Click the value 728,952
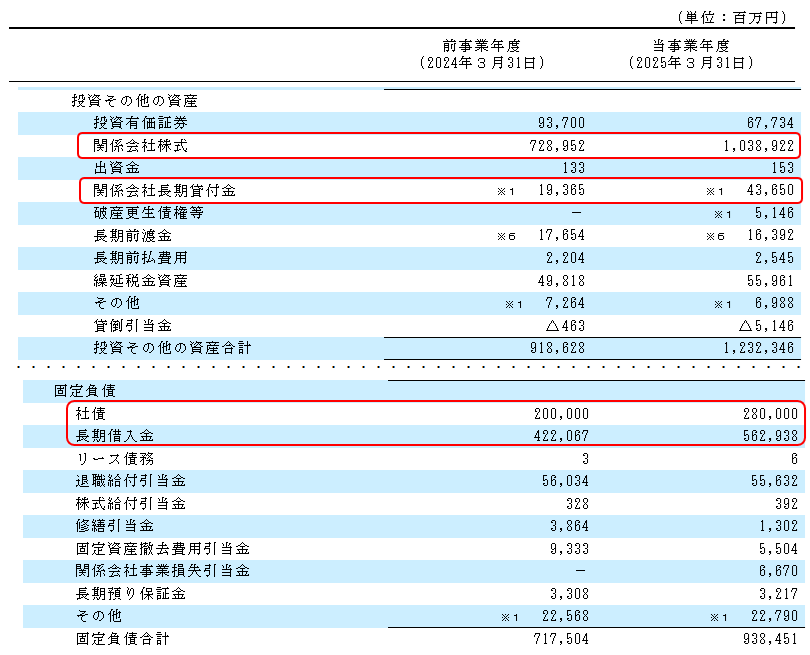This screenshot has height=655, width=810. 554,146
